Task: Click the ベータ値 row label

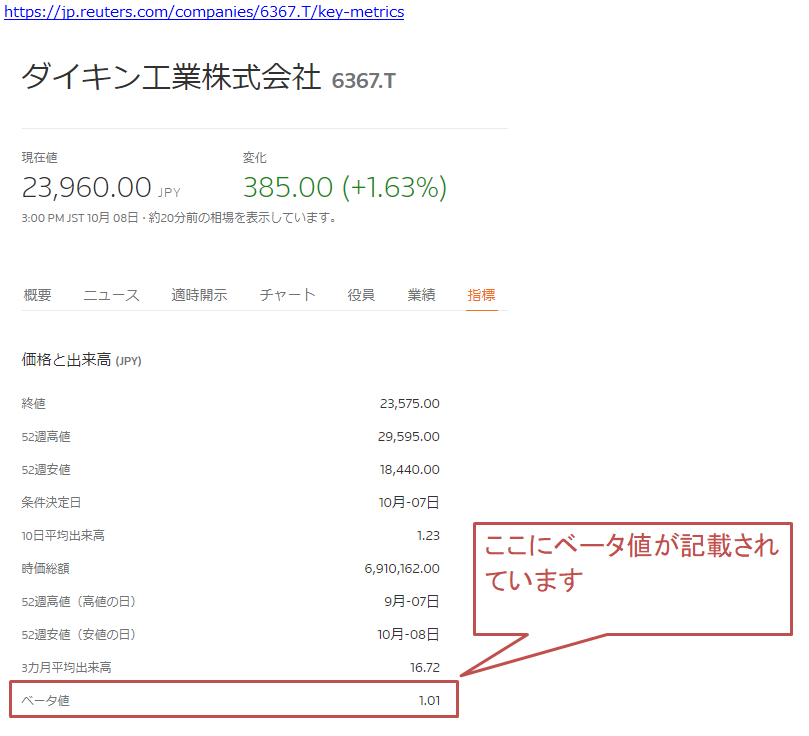Action: pos(45,700)
